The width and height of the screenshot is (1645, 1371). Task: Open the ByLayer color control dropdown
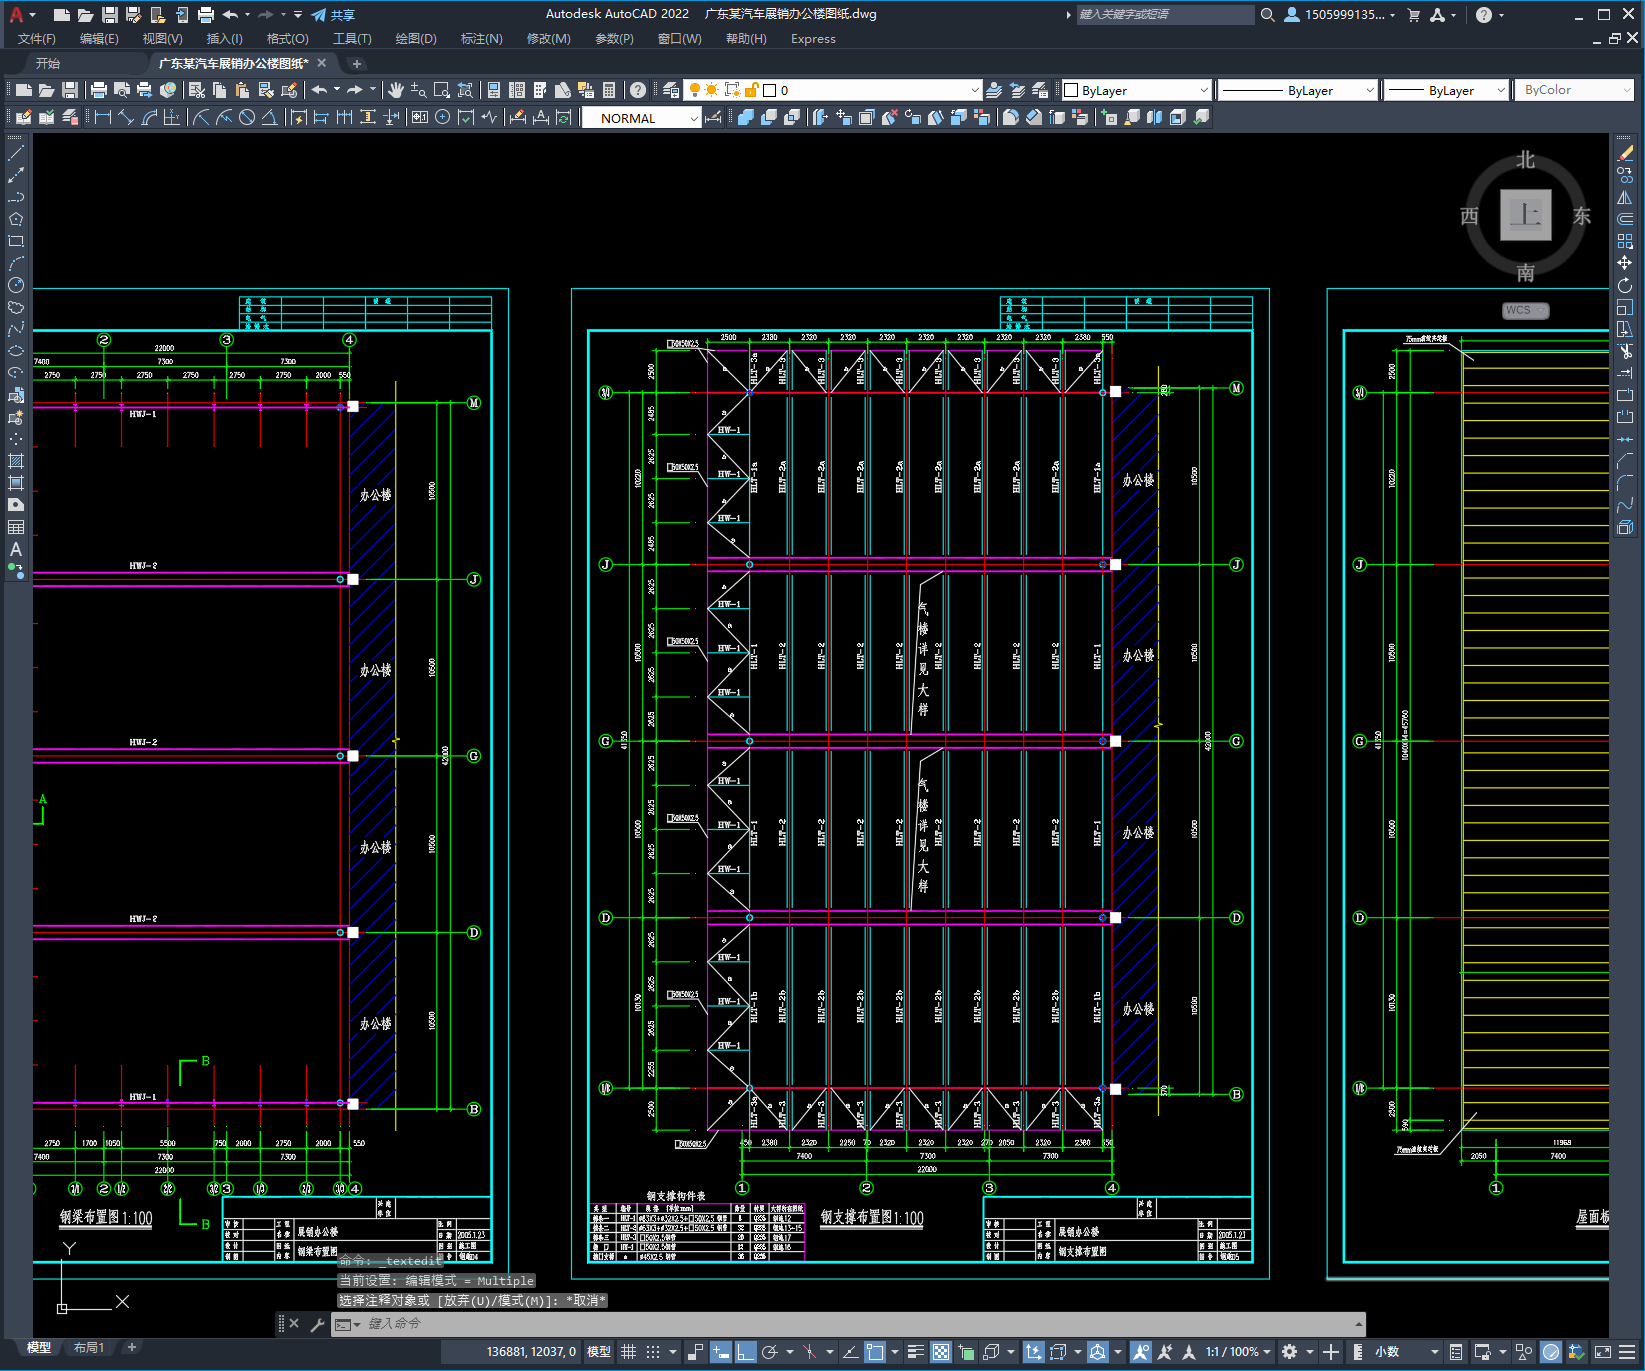tap(1137, 90)
